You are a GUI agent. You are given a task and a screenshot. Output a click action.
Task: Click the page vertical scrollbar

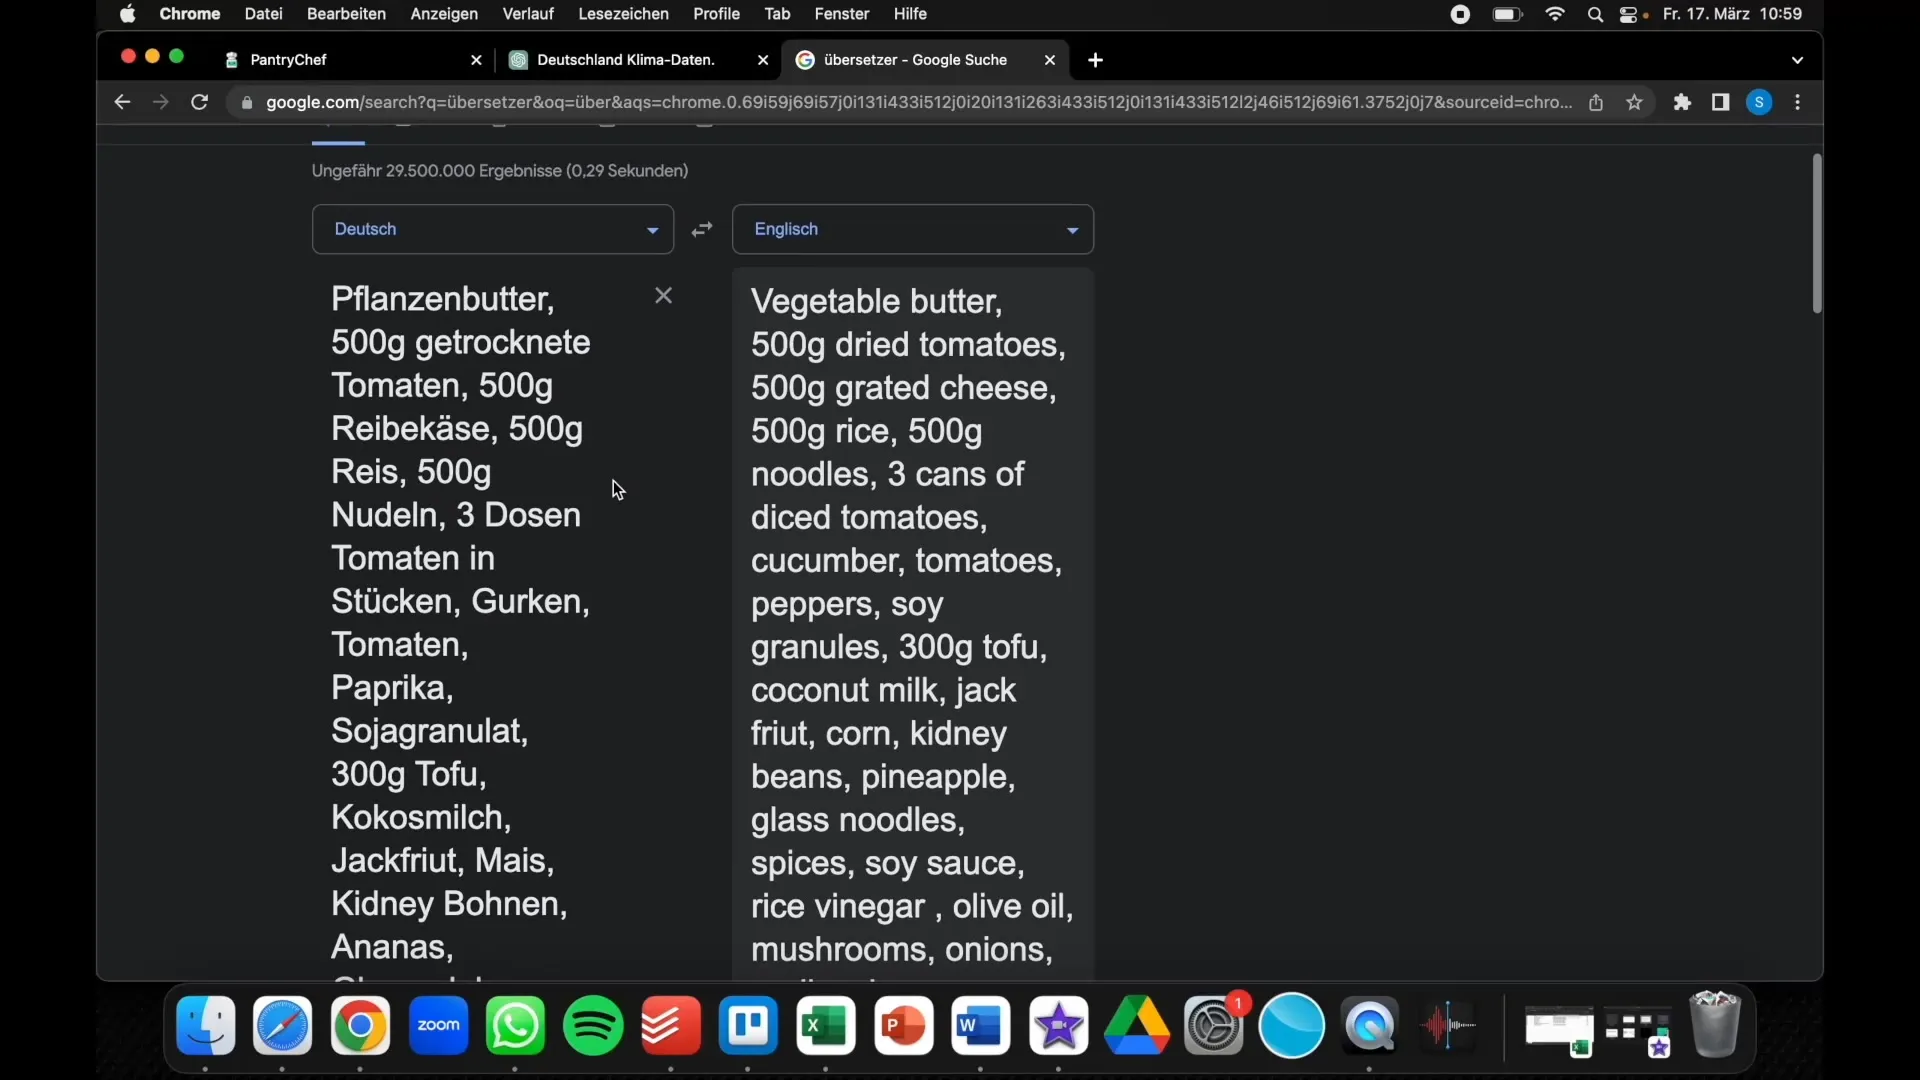[x=1817, y=234]
